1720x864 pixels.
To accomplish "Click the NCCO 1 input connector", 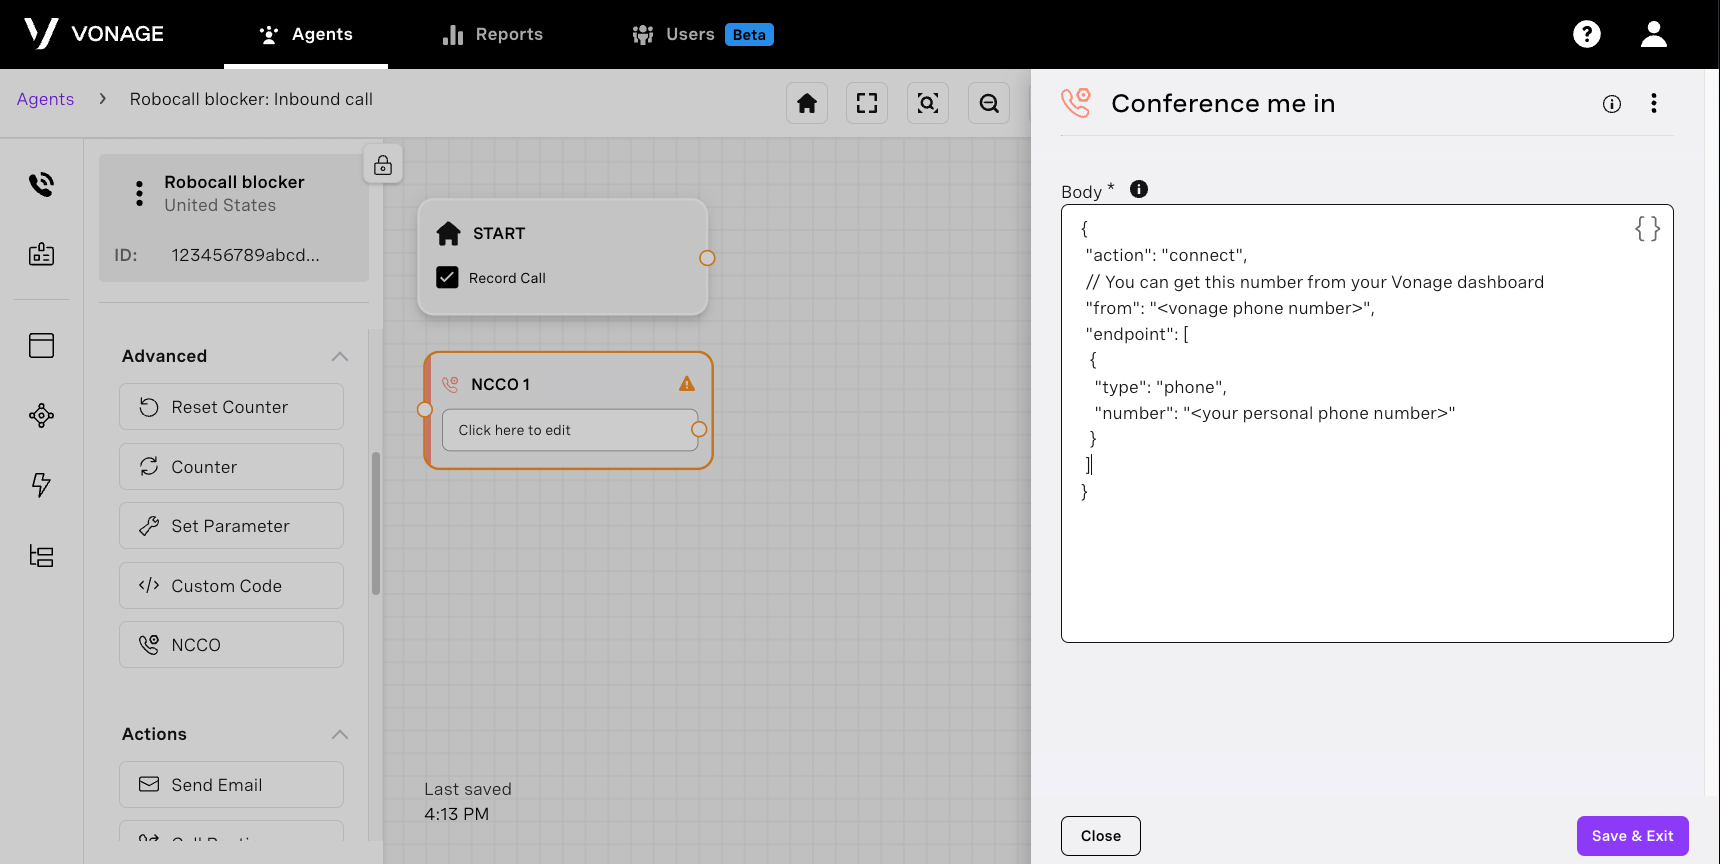I will (424, 410).
